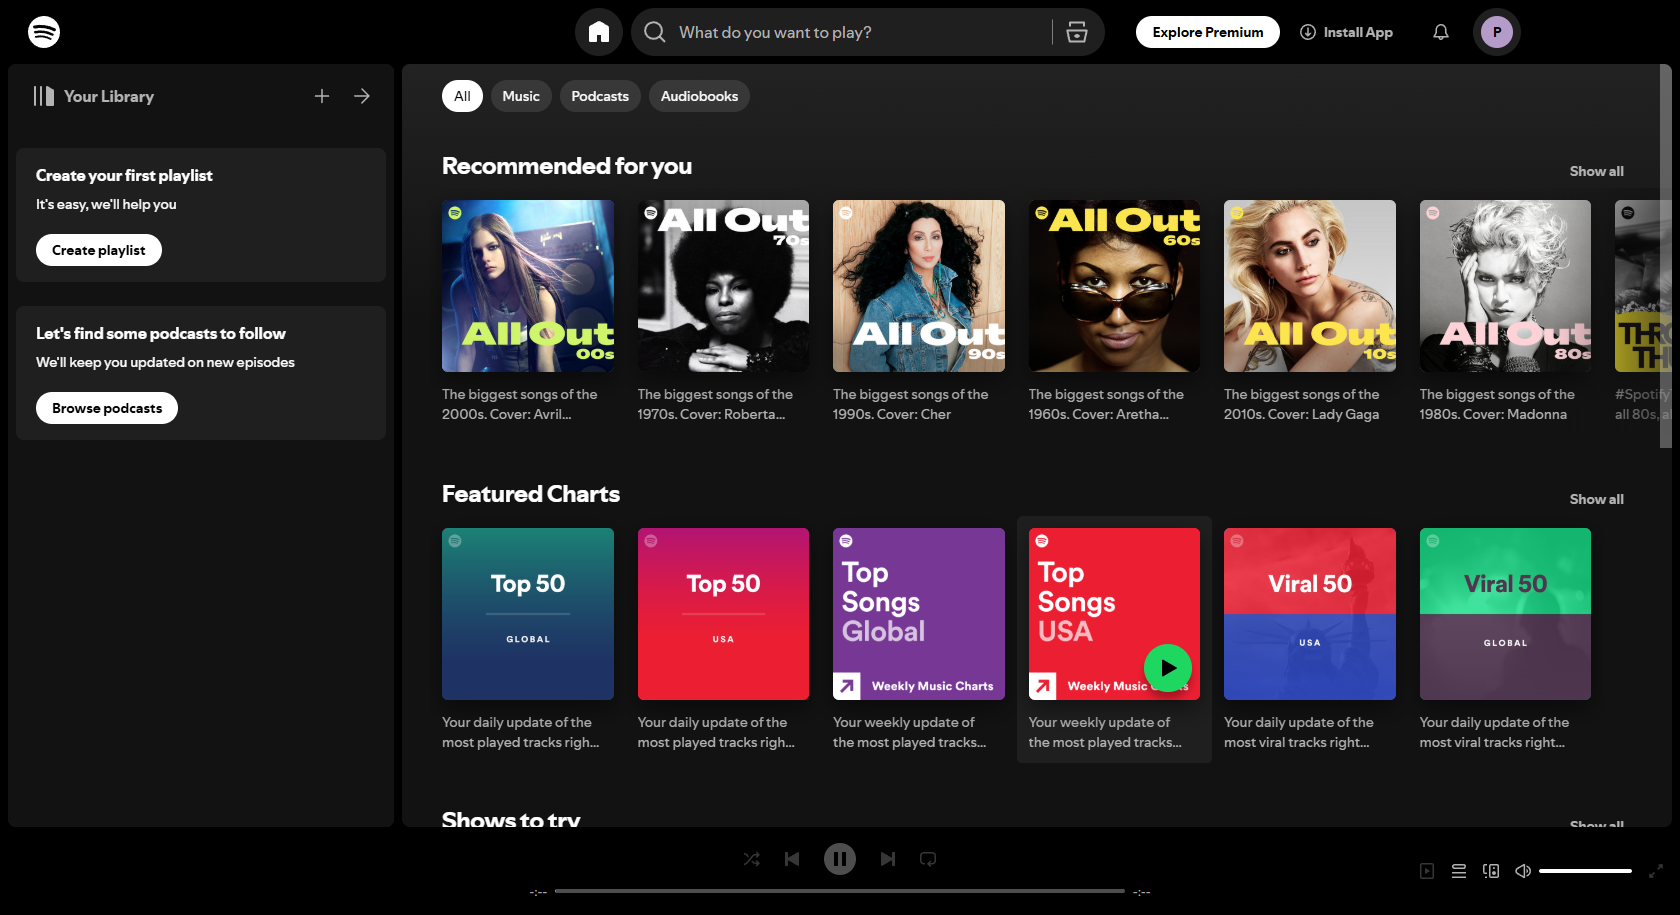Connect to a device

coord(1491,871)
